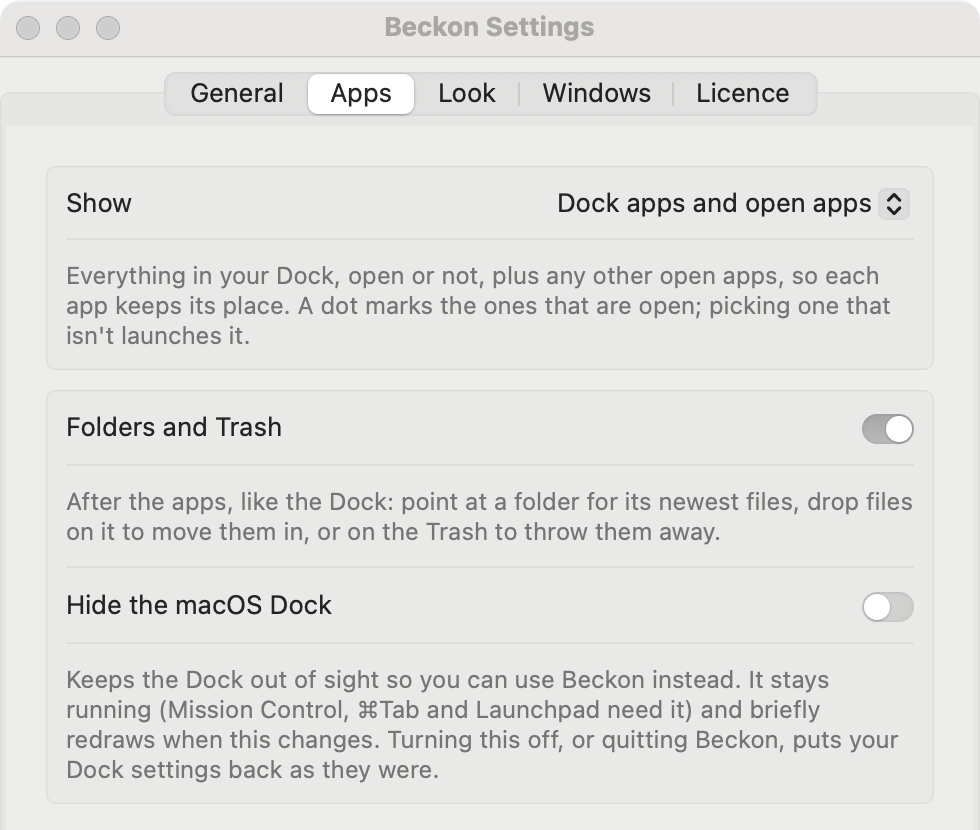Go to the Windows tab
Viewport: 980px width, 830px height.
coord(596,94)
